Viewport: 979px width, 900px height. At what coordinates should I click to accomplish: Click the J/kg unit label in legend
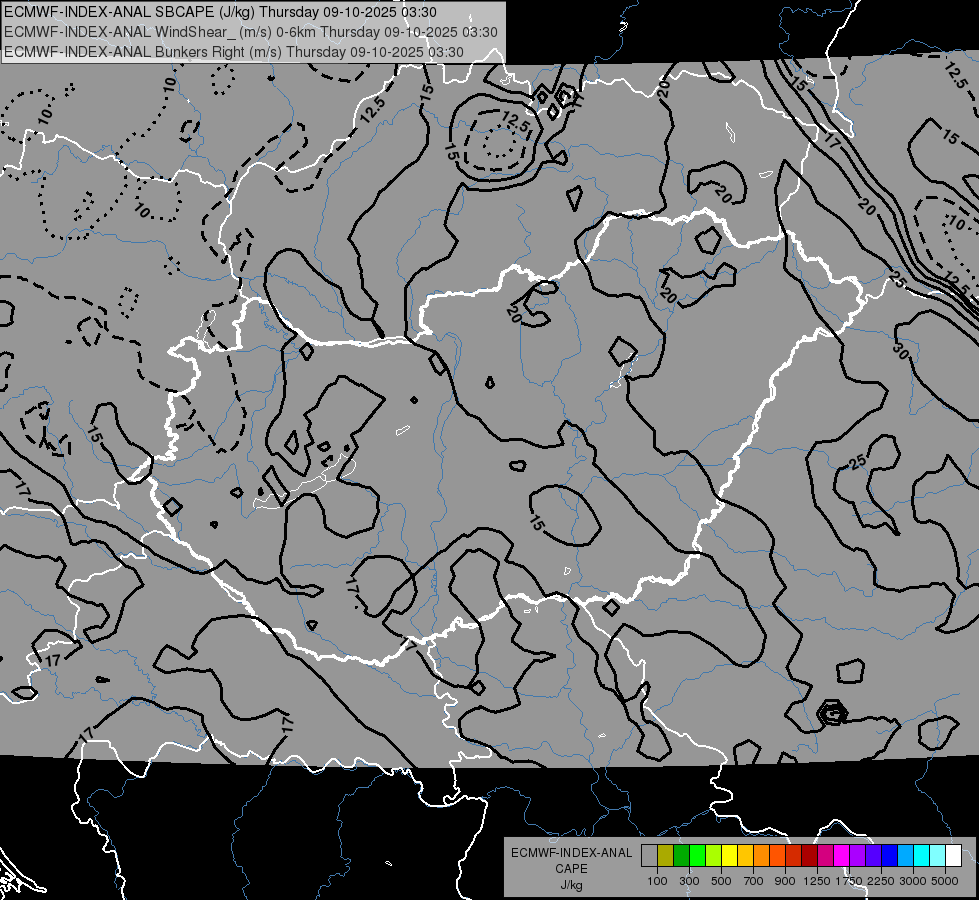pyautogui.click(x=571, y=885)
